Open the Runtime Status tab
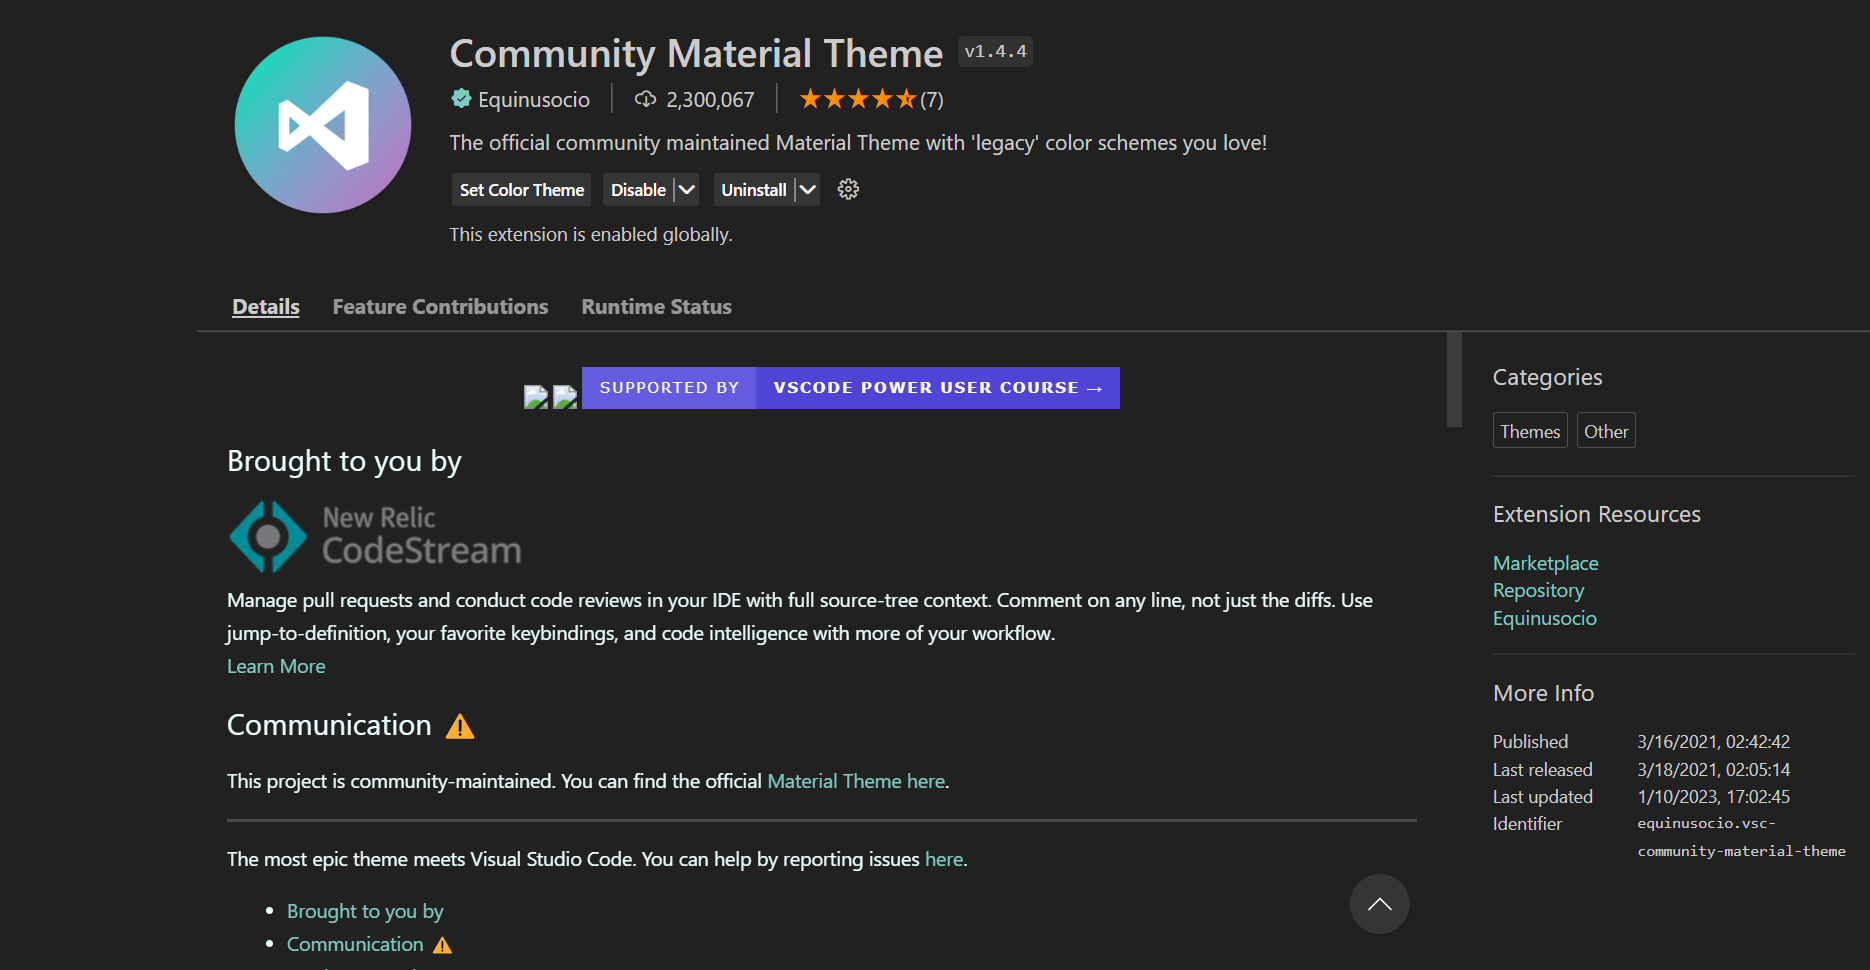The width and height of the screenshot is (1870, 970). [656, 306]
